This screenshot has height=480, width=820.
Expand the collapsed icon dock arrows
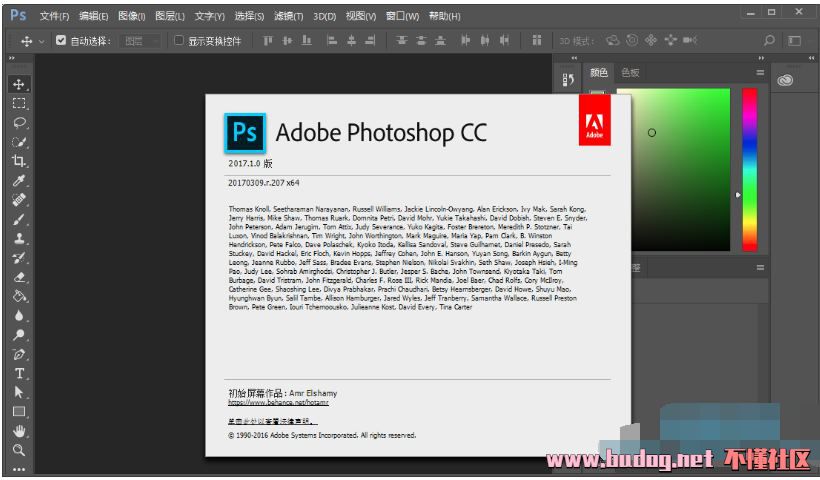(574, 58)
